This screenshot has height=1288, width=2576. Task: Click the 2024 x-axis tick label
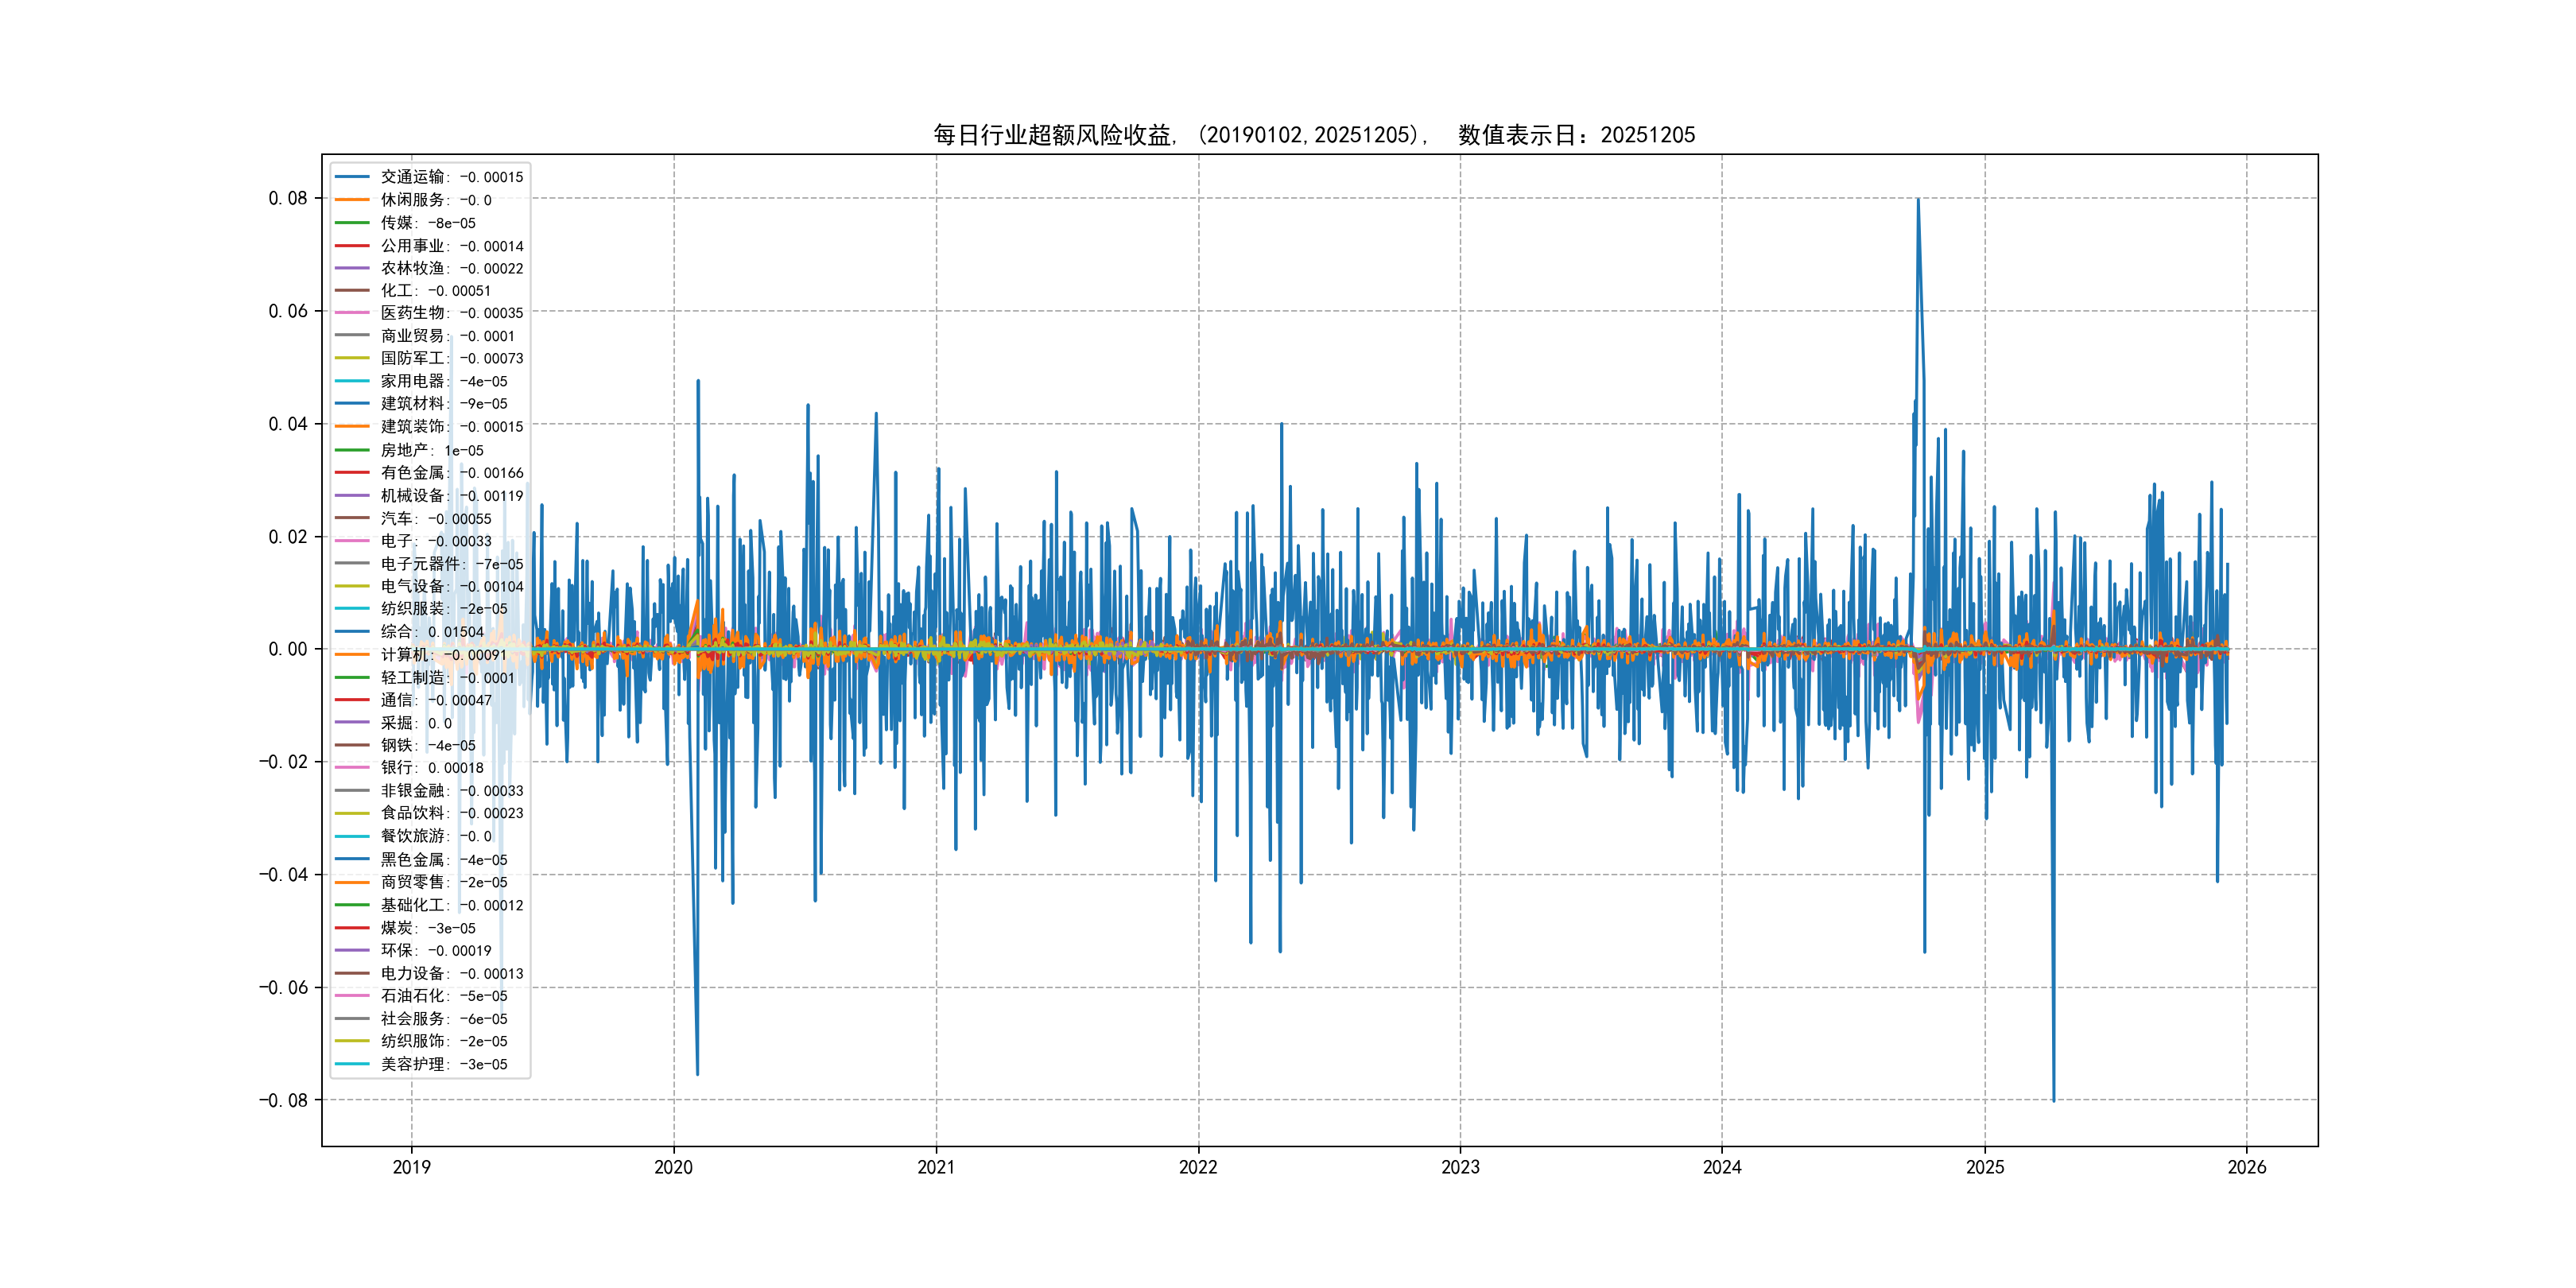[1722, 1167]
